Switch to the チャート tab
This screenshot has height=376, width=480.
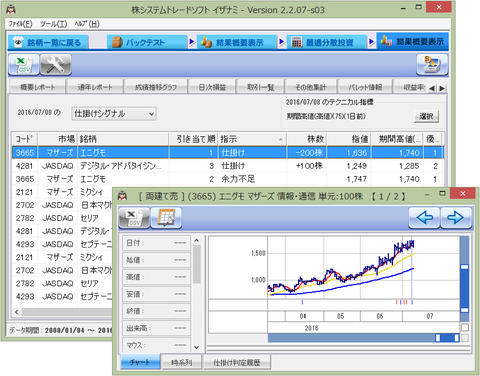tap(140, 362)
